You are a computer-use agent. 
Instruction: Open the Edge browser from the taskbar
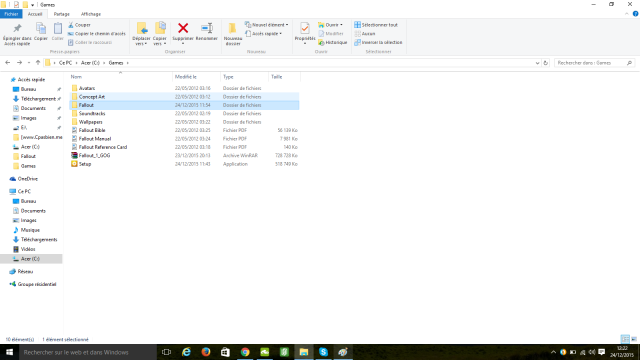(x=186, y=352)
